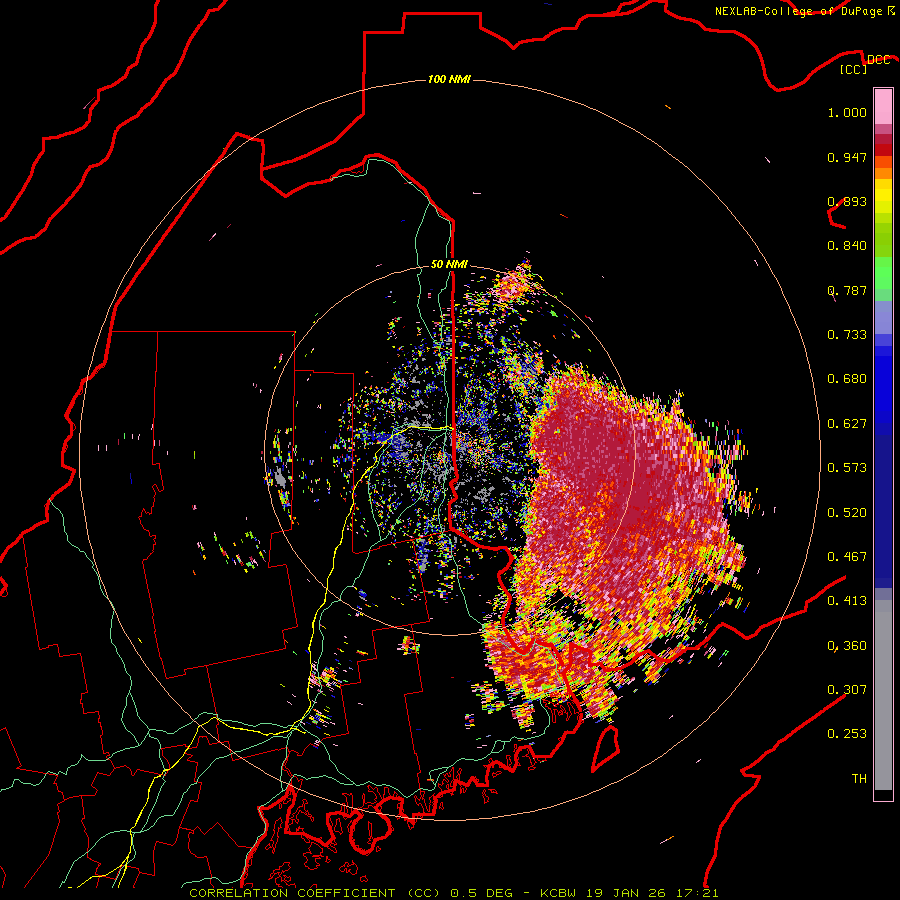Select the 0.627 legend value
The image size is (900, 900).
tap(847, 424)
